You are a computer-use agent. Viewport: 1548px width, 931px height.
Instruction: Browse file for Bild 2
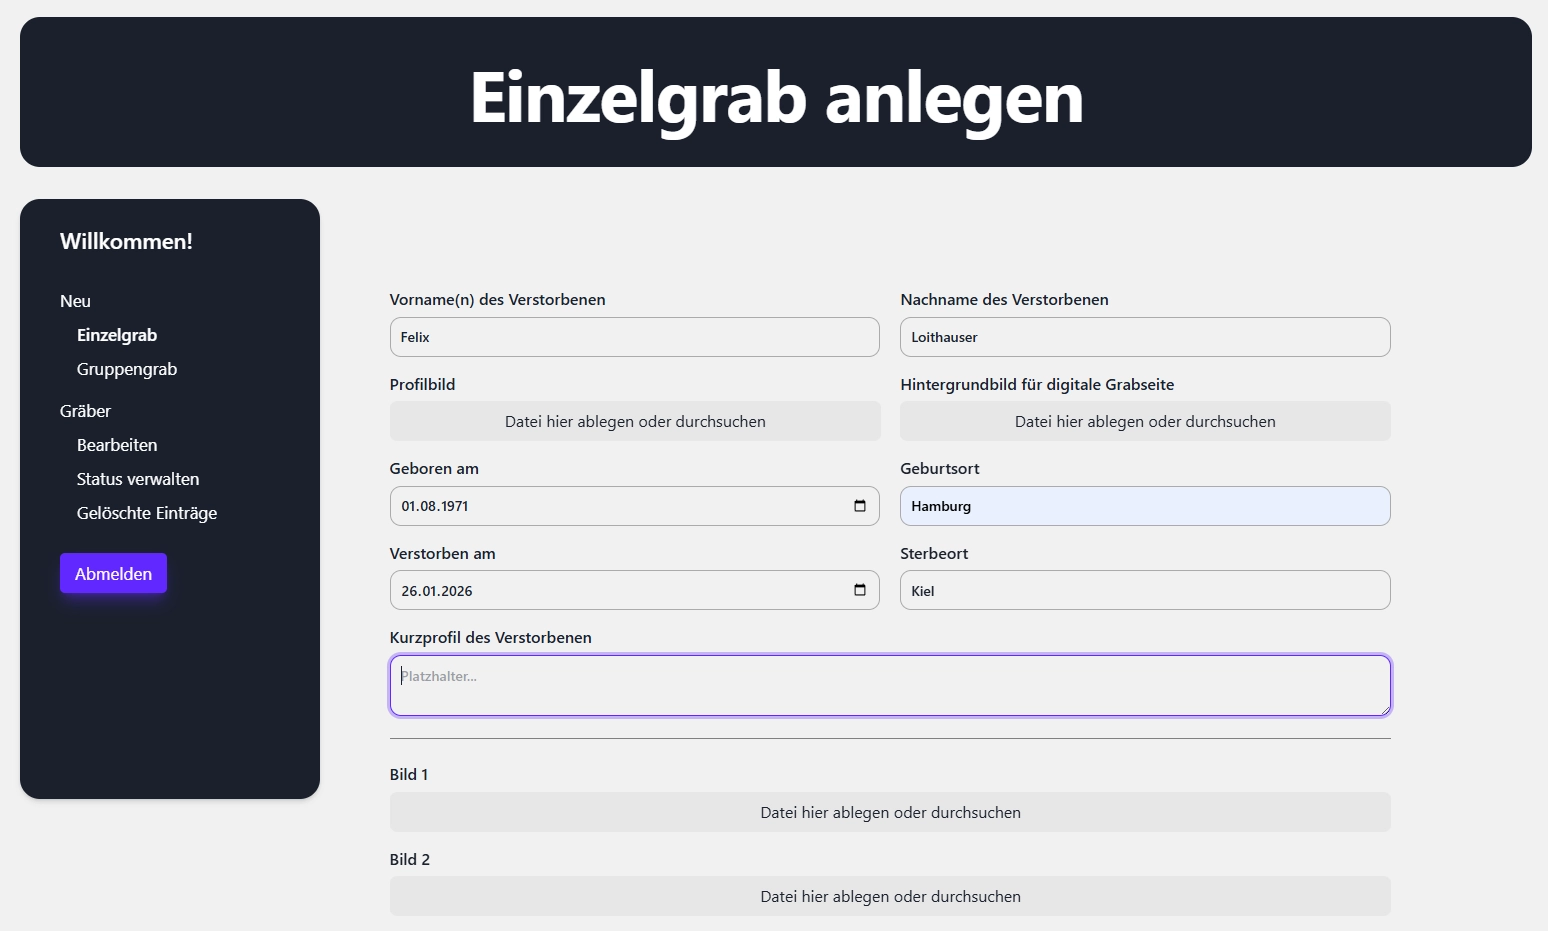click(x=890, y=896)
